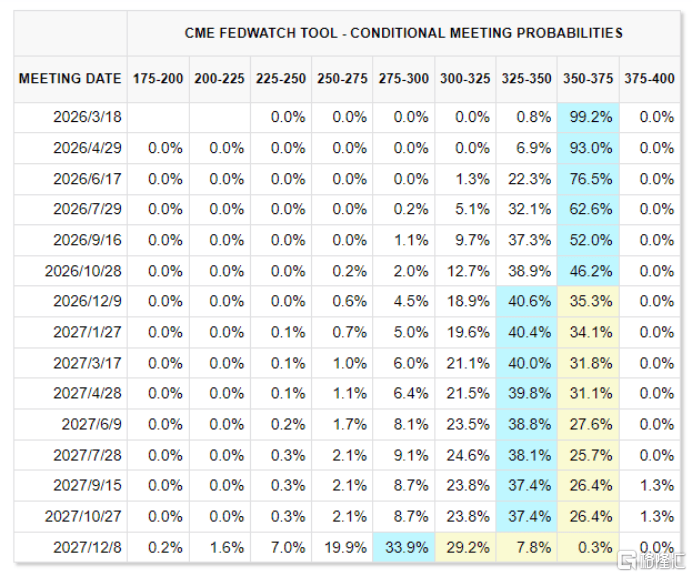The height and width of the screenshot is (577, 692).
Task: Click the yellow 29.2% cell
Action: click(466, 548)
